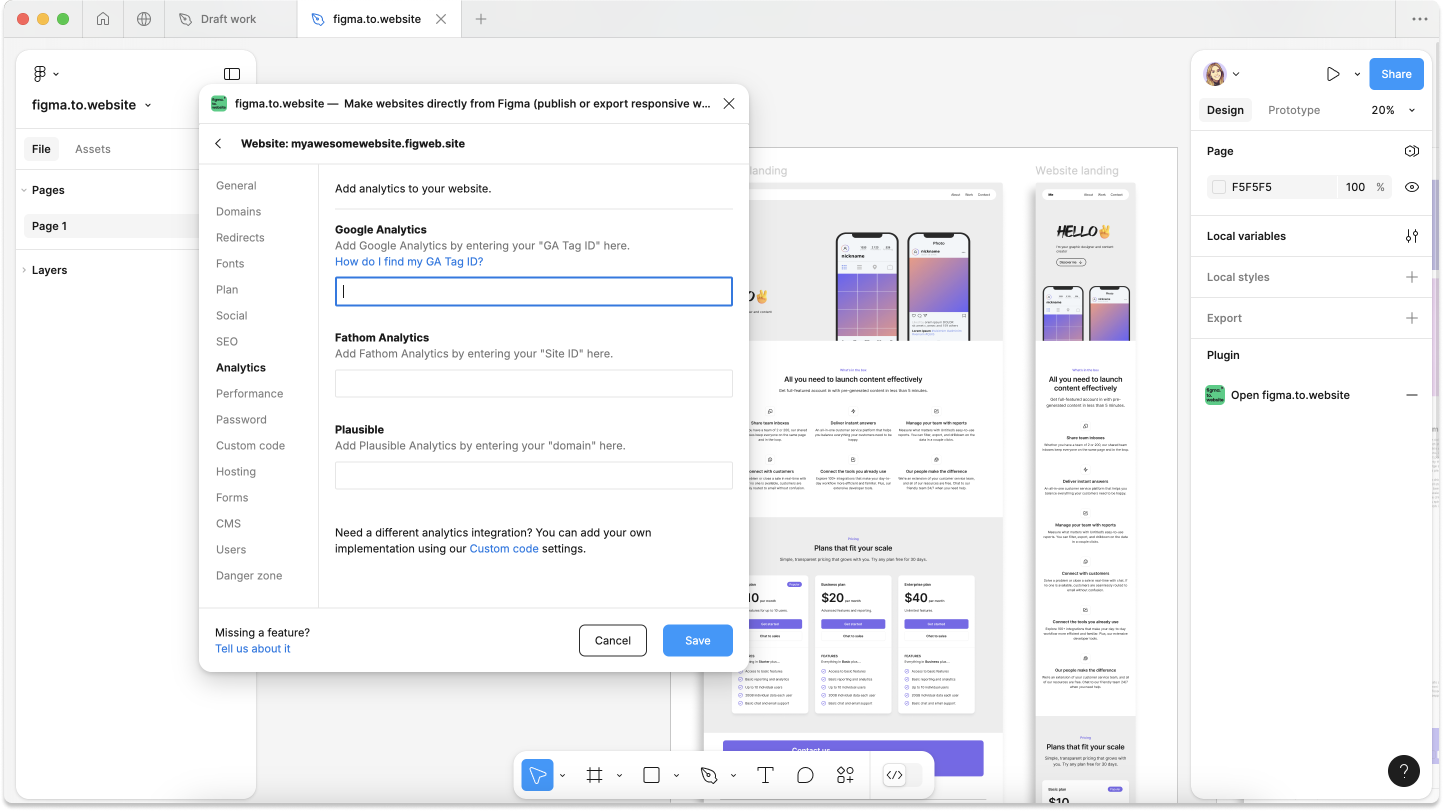Viewport: 1443px width, 811px height.
Task: Open the file name figma.to.website dropdown
Action: point(92,105)
